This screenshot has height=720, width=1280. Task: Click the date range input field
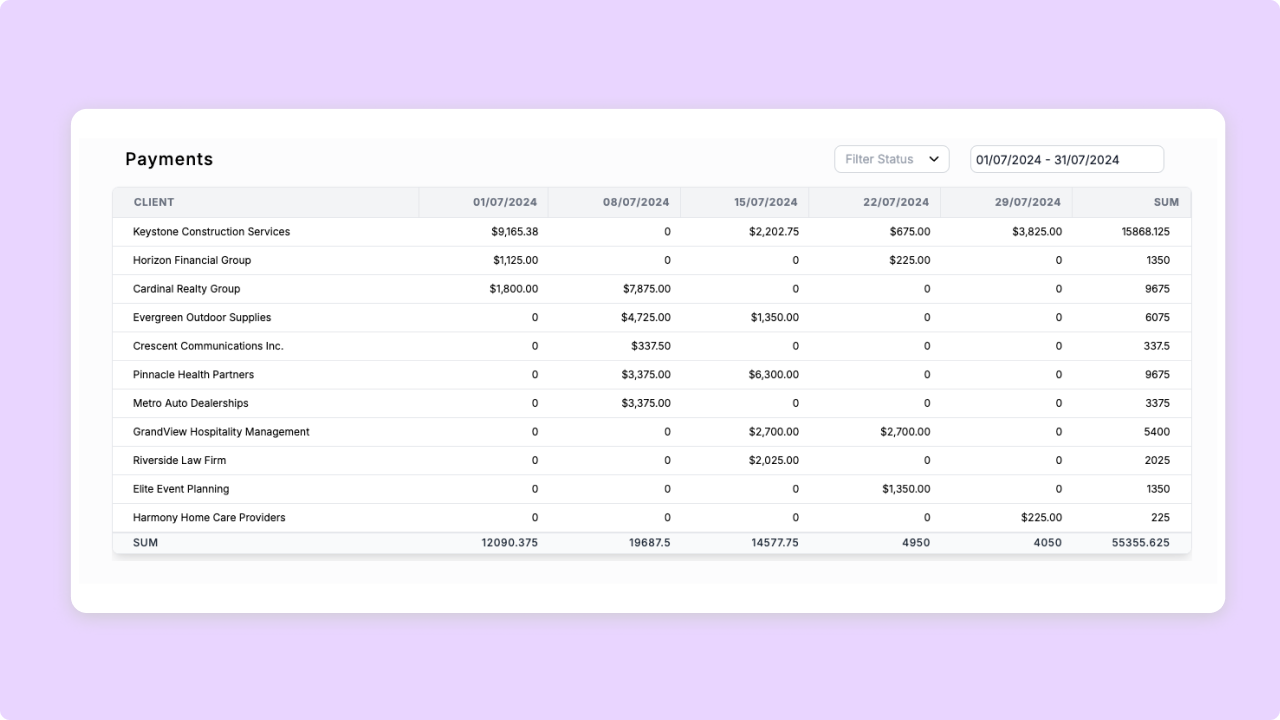[1066, 159]
